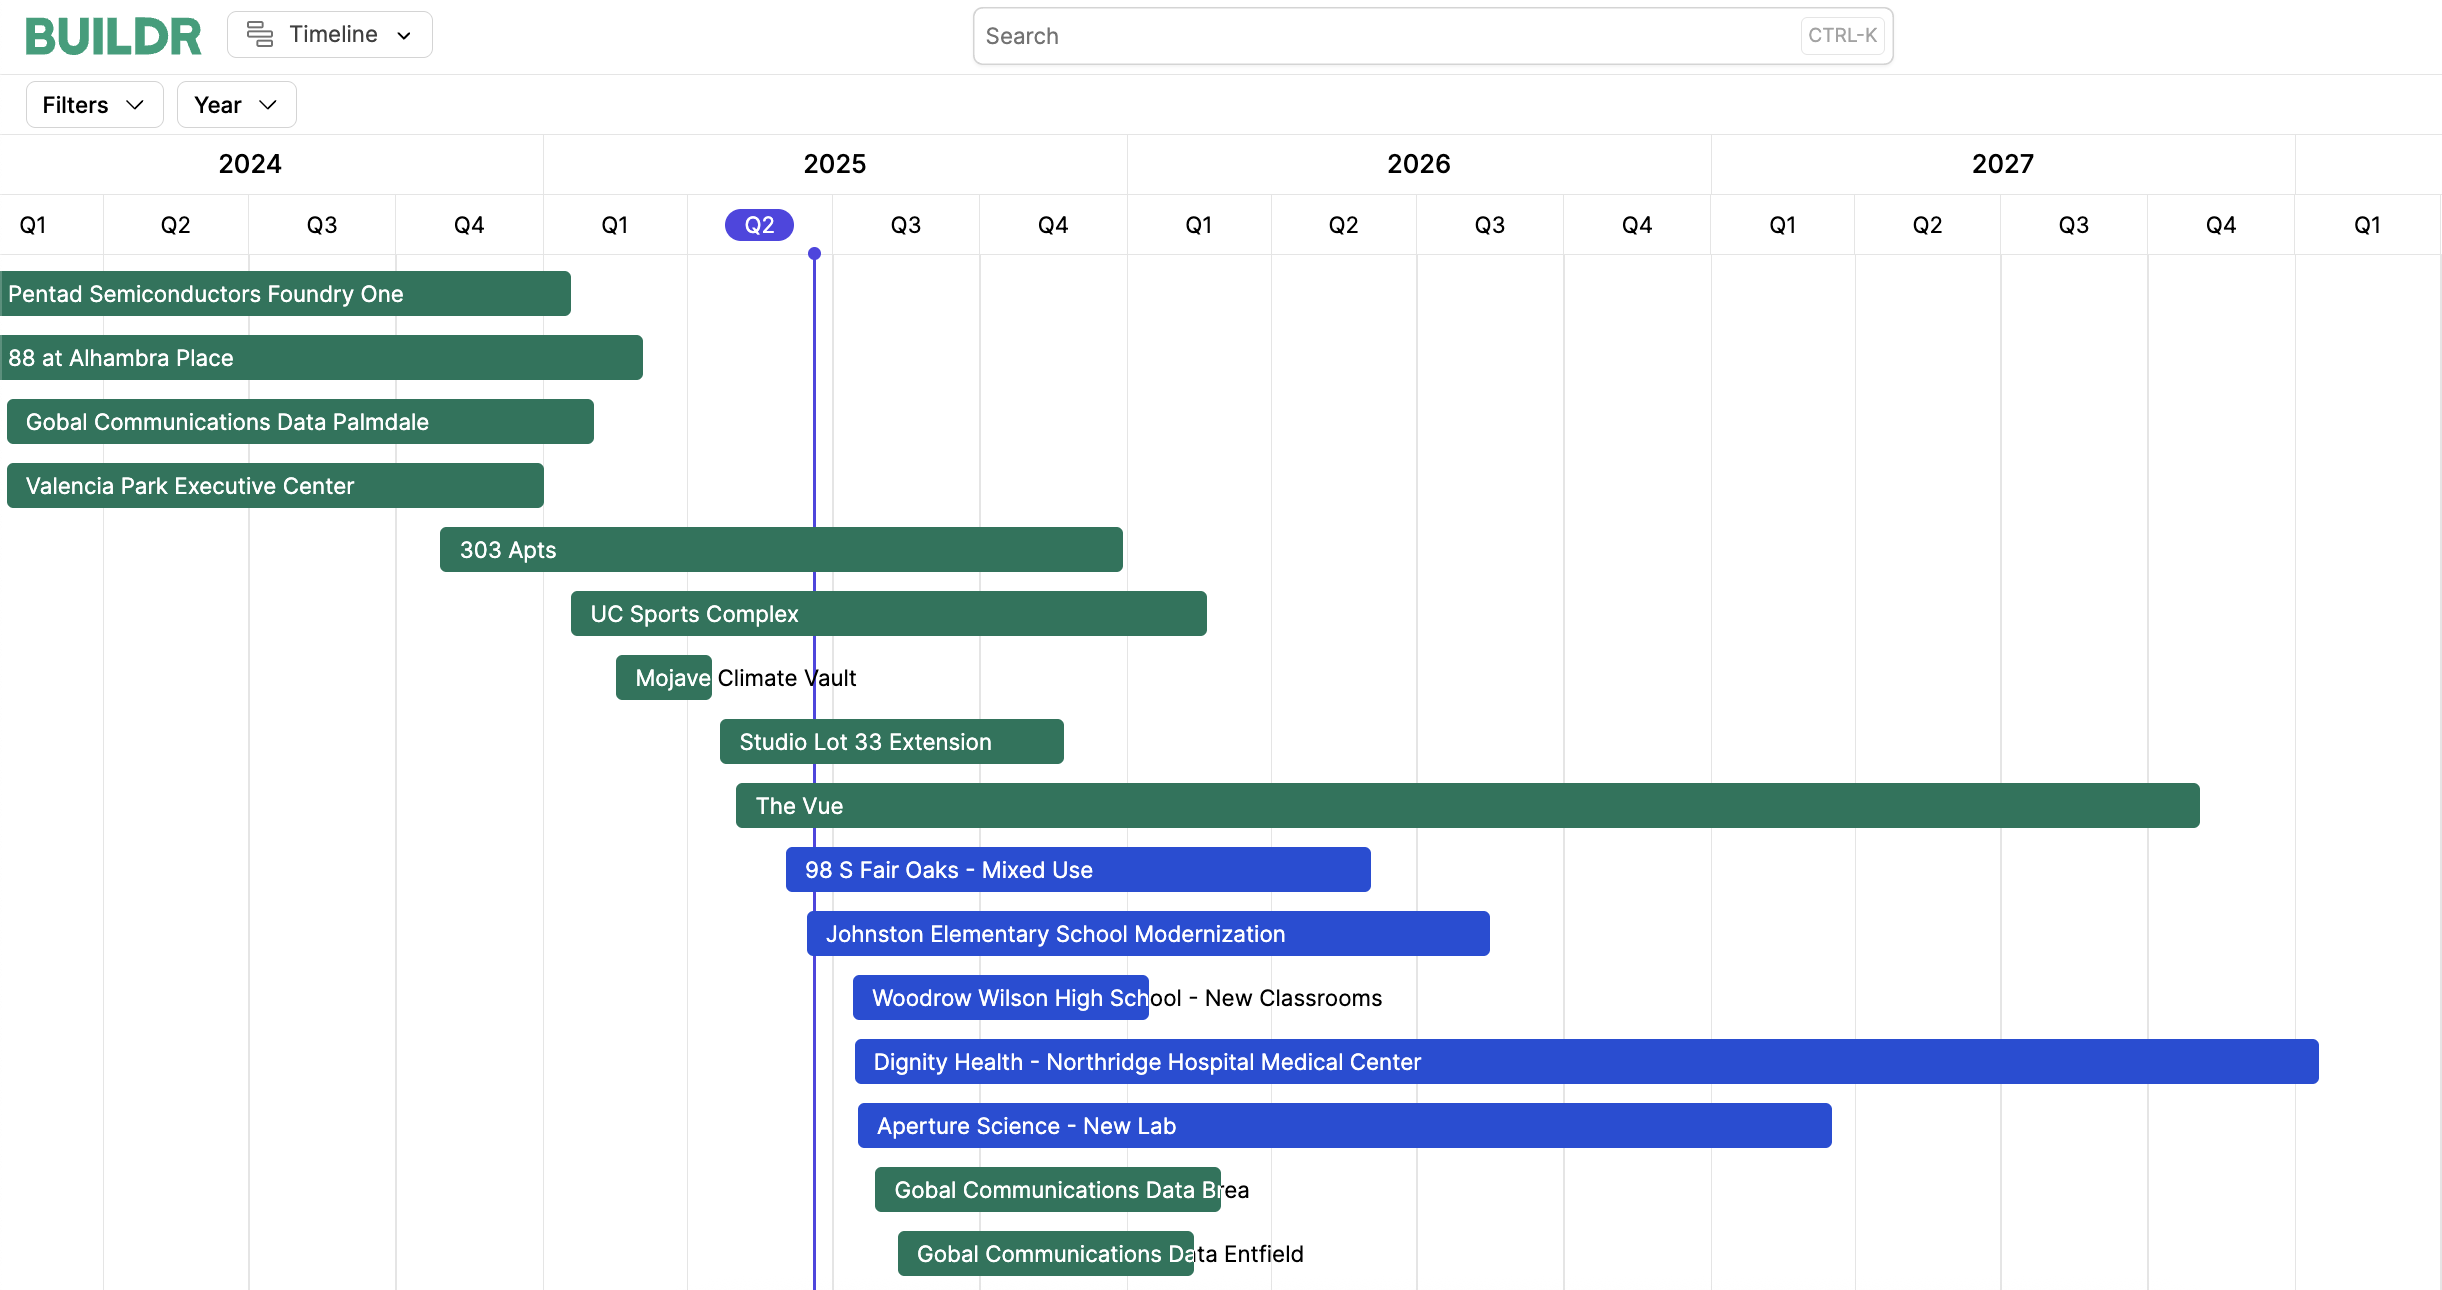Select the highlighted Q2 2025 quarter
The height and width of the screenshot is (1290, 2442).
pyautogui.click(x=759, y=225)
